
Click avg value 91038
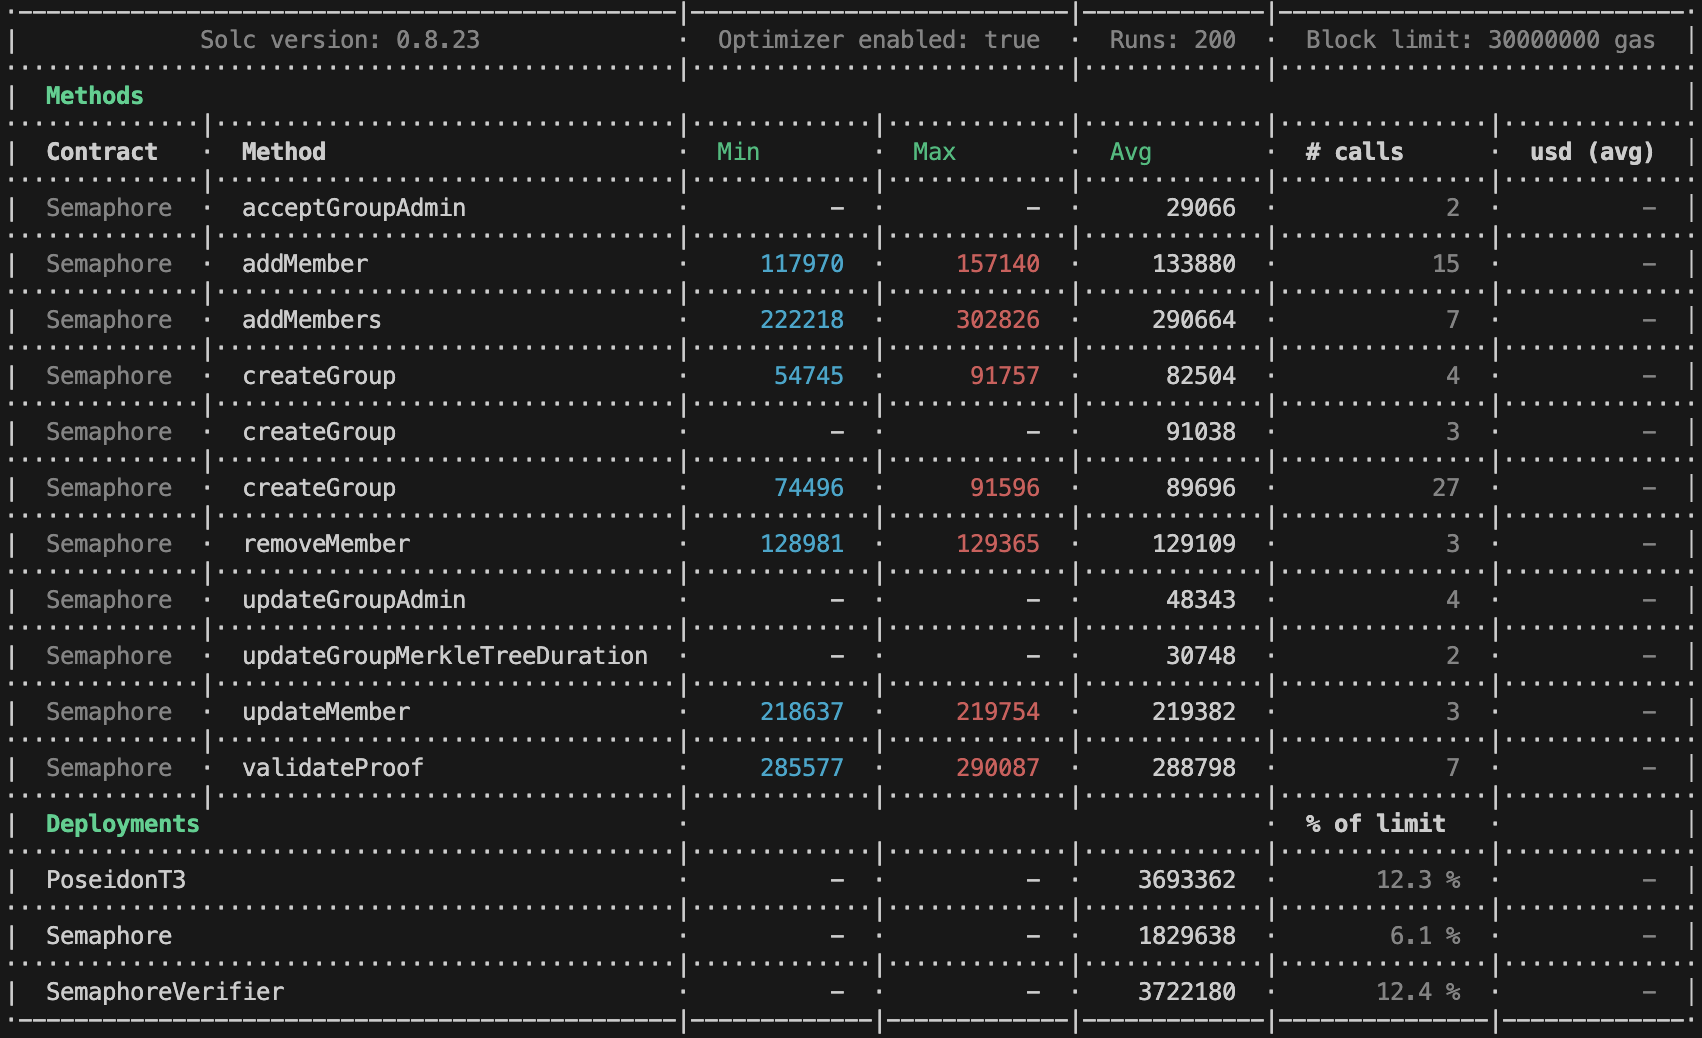click(x=1201, y=432)
